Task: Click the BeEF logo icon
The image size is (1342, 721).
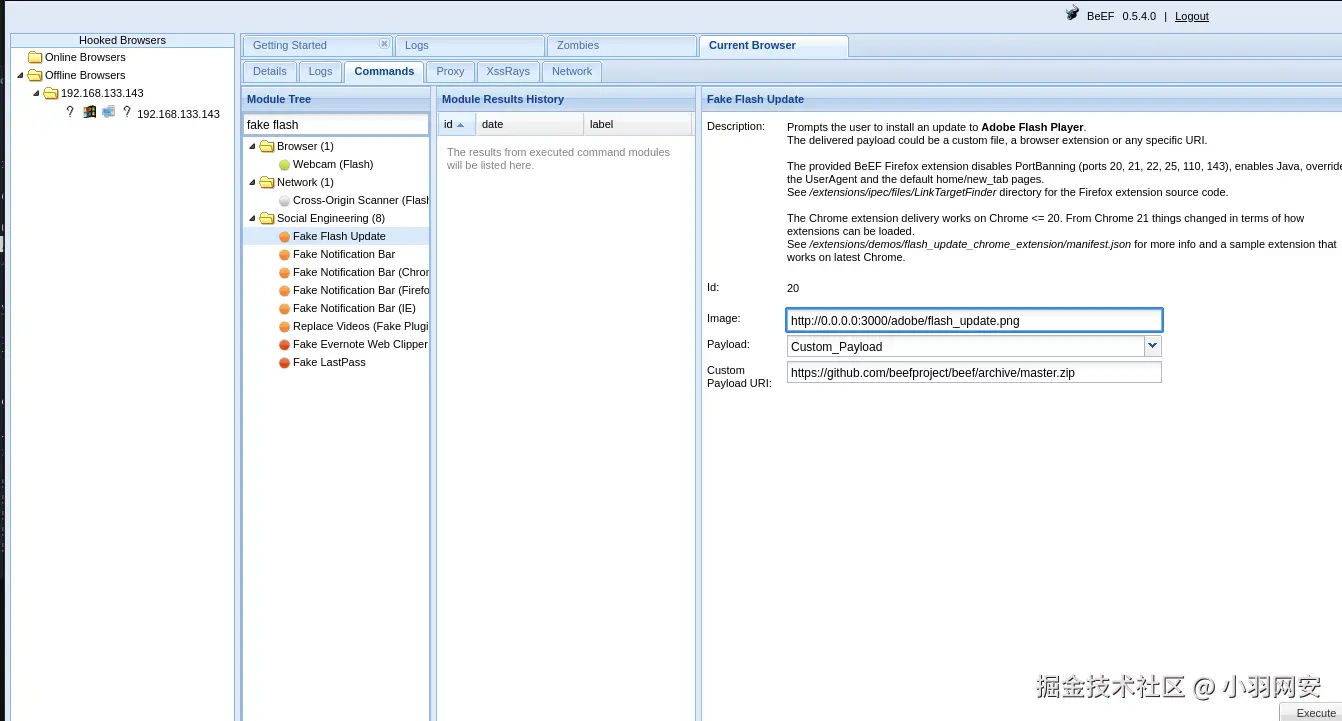Action: [1073, 15]
